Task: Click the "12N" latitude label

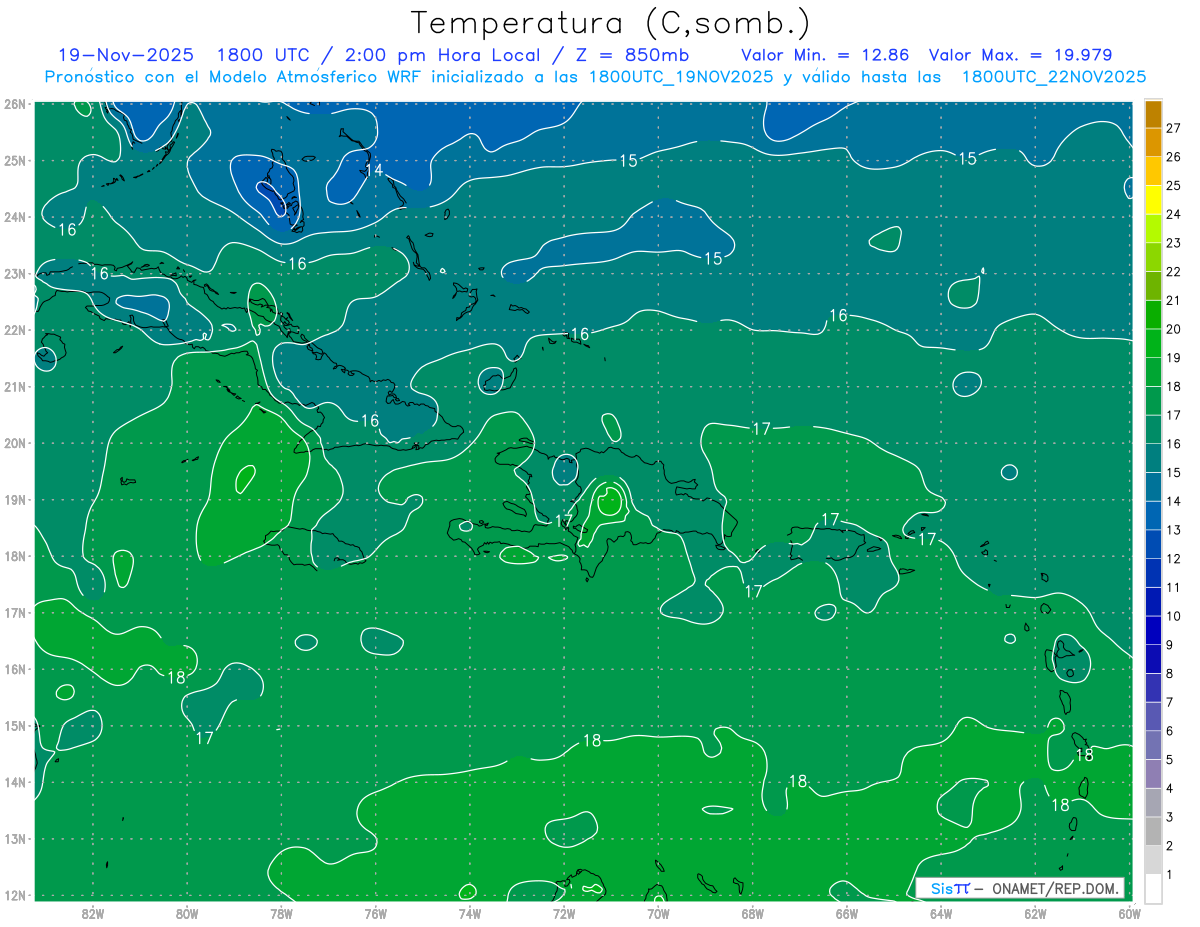Action: coord(15,895)
